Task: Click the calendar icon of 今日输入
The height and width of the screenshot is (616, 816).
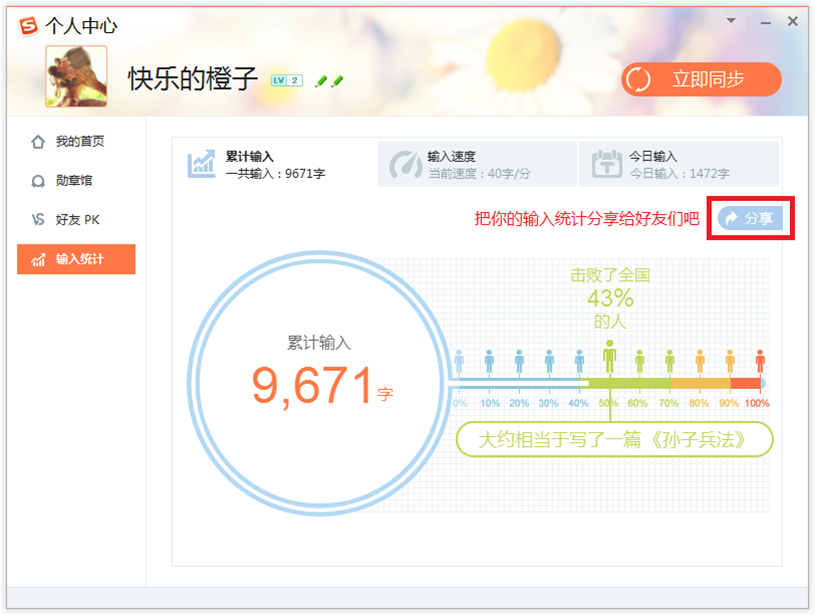Action: point(607,164)
